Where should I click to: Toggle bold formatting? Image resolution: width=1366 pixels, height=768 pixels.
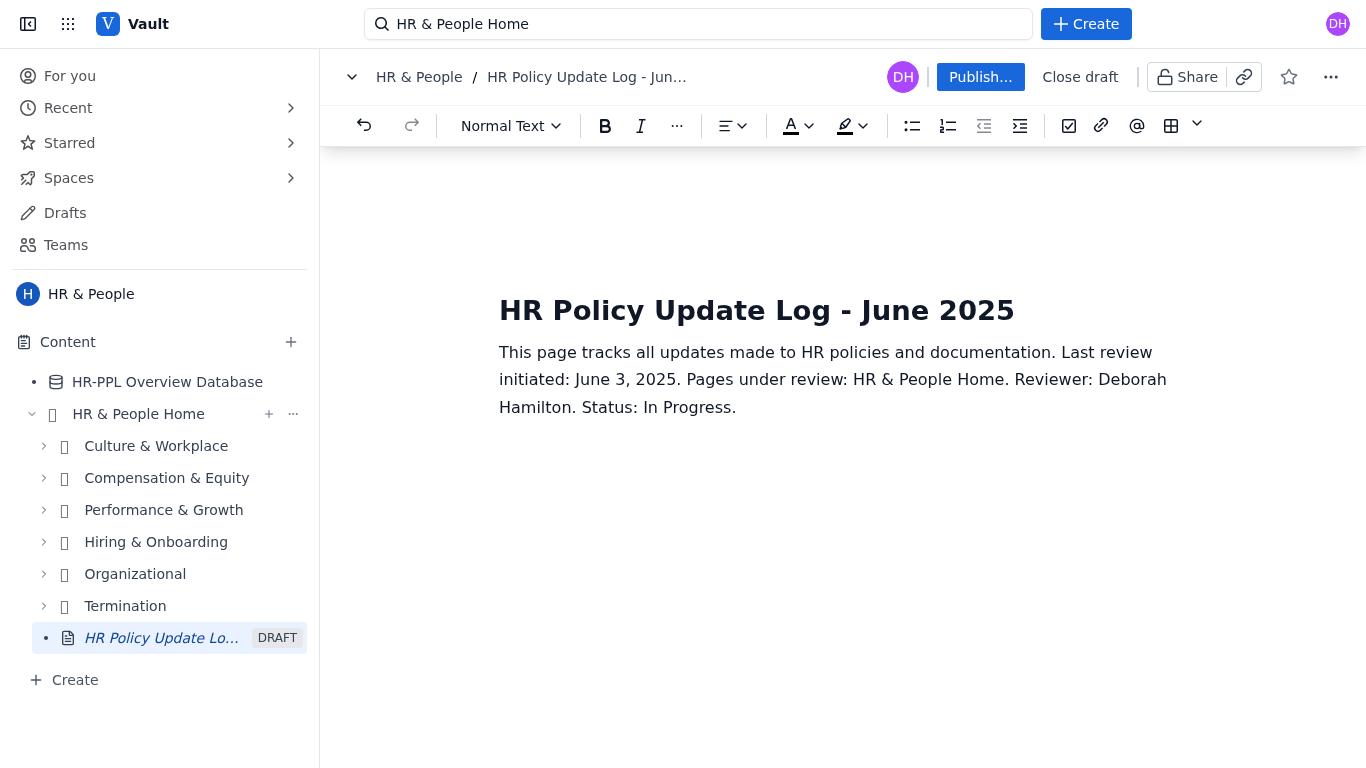coord(605,126)
